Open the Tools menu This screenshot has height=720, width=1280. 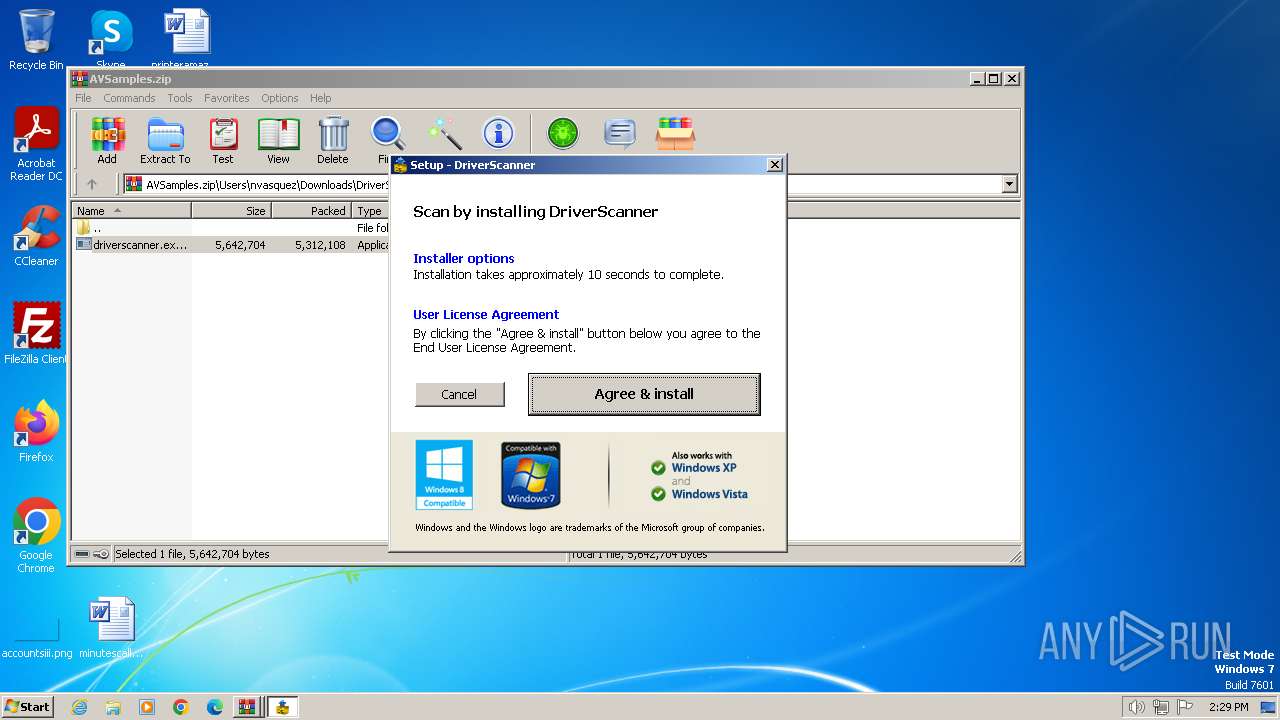tap(180, 98)
